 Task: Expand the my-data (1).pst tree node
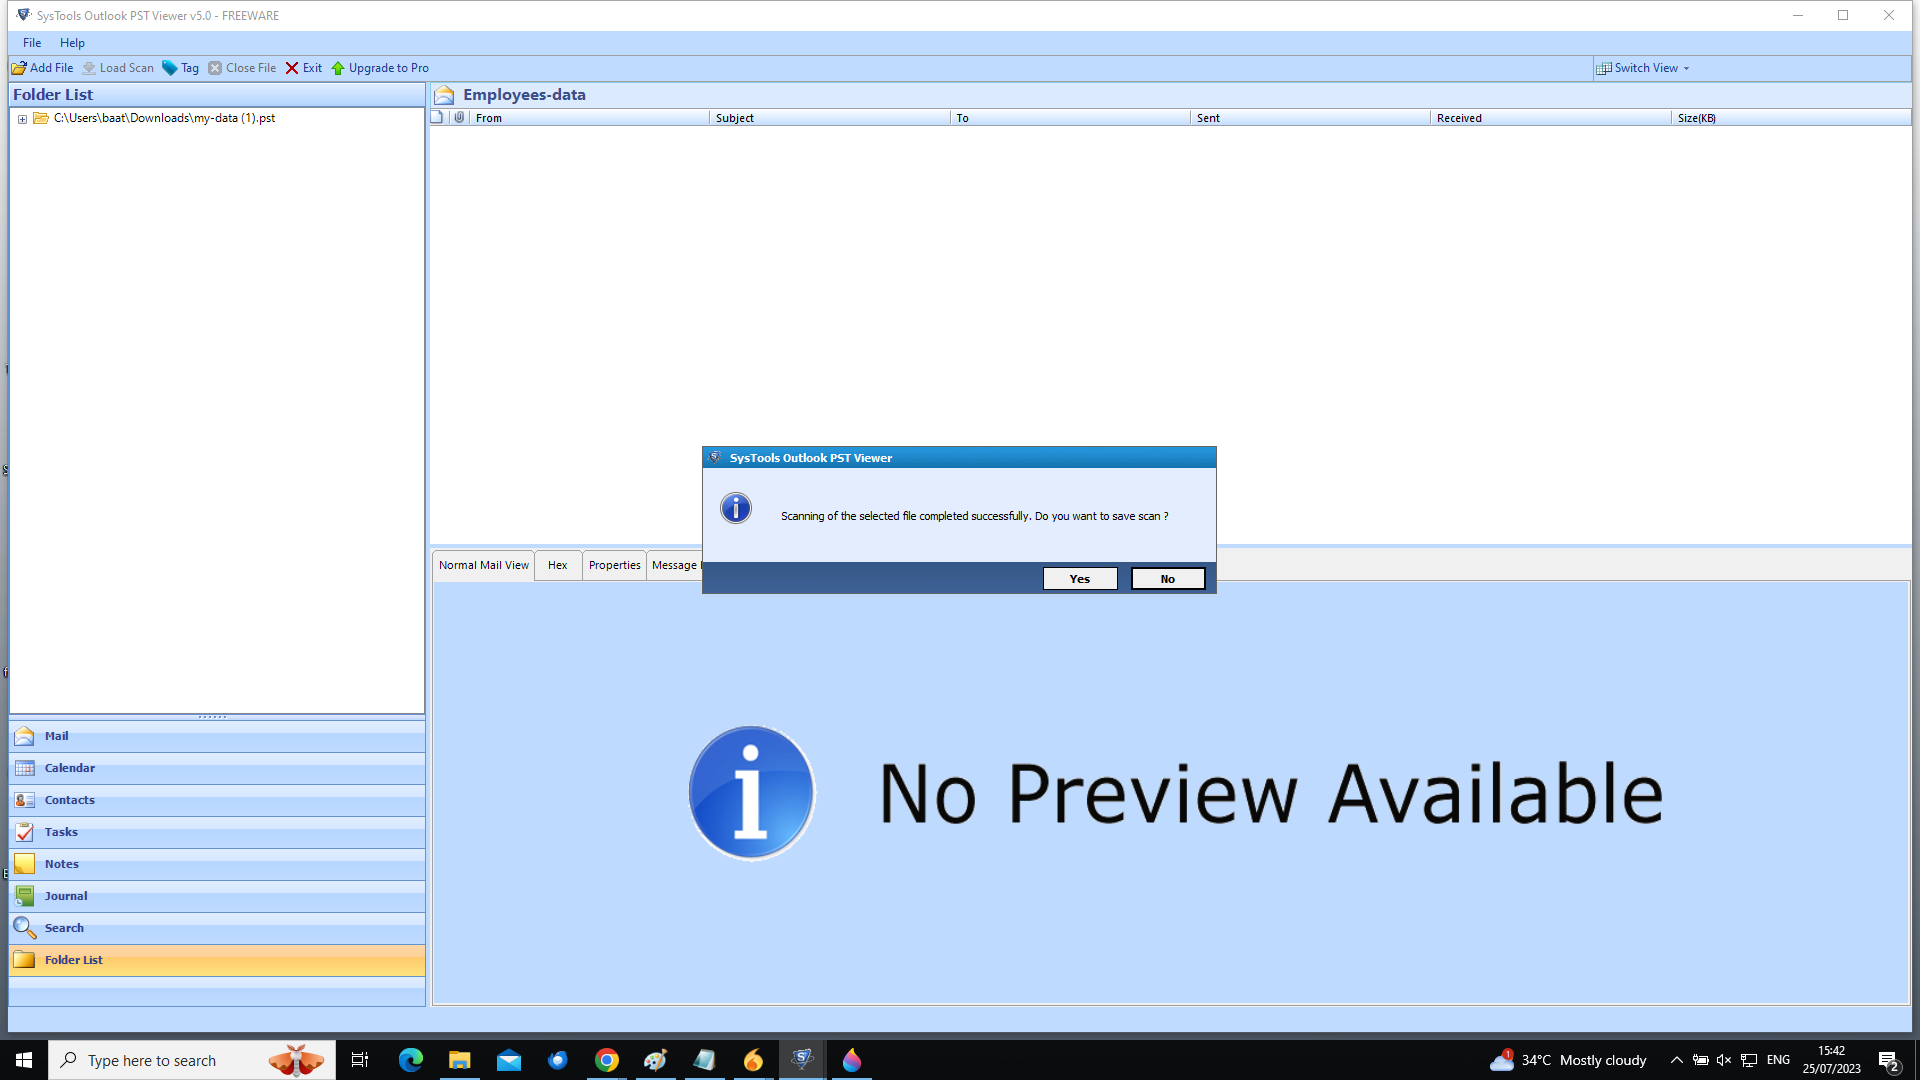coord(22,119)
